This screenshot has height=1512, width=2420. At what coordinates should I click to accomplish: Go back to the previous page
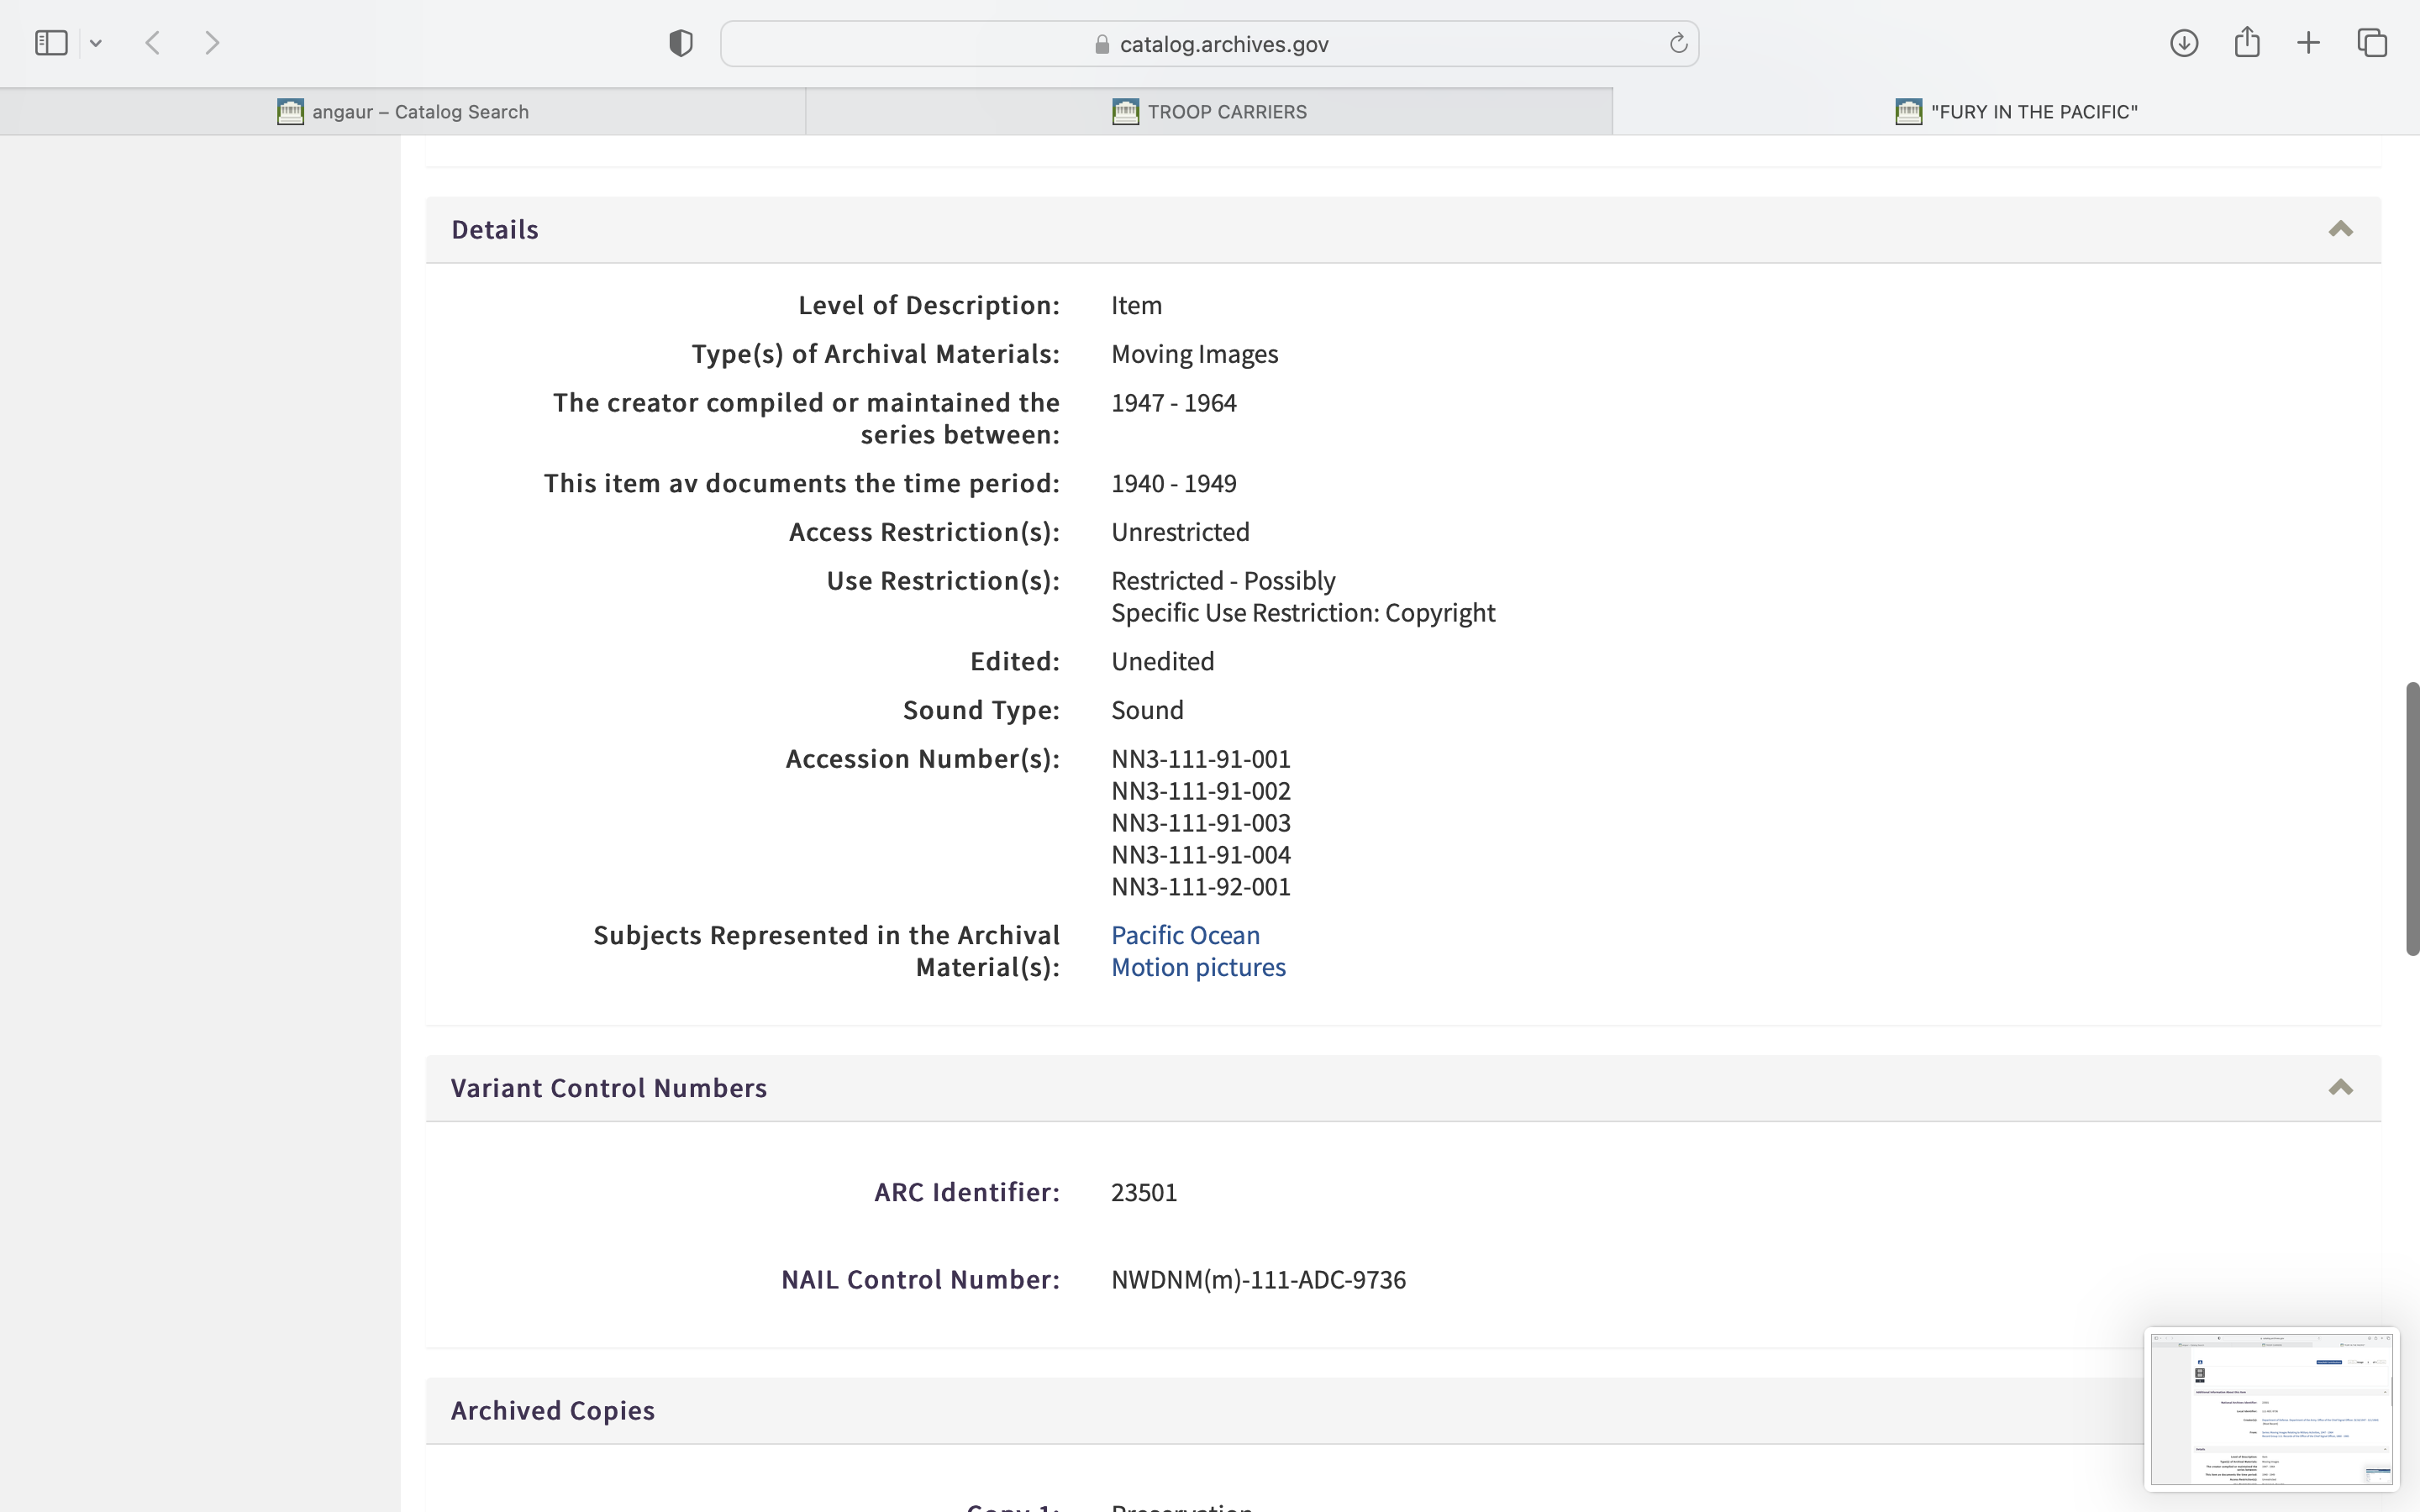click(x=153, y=43)
